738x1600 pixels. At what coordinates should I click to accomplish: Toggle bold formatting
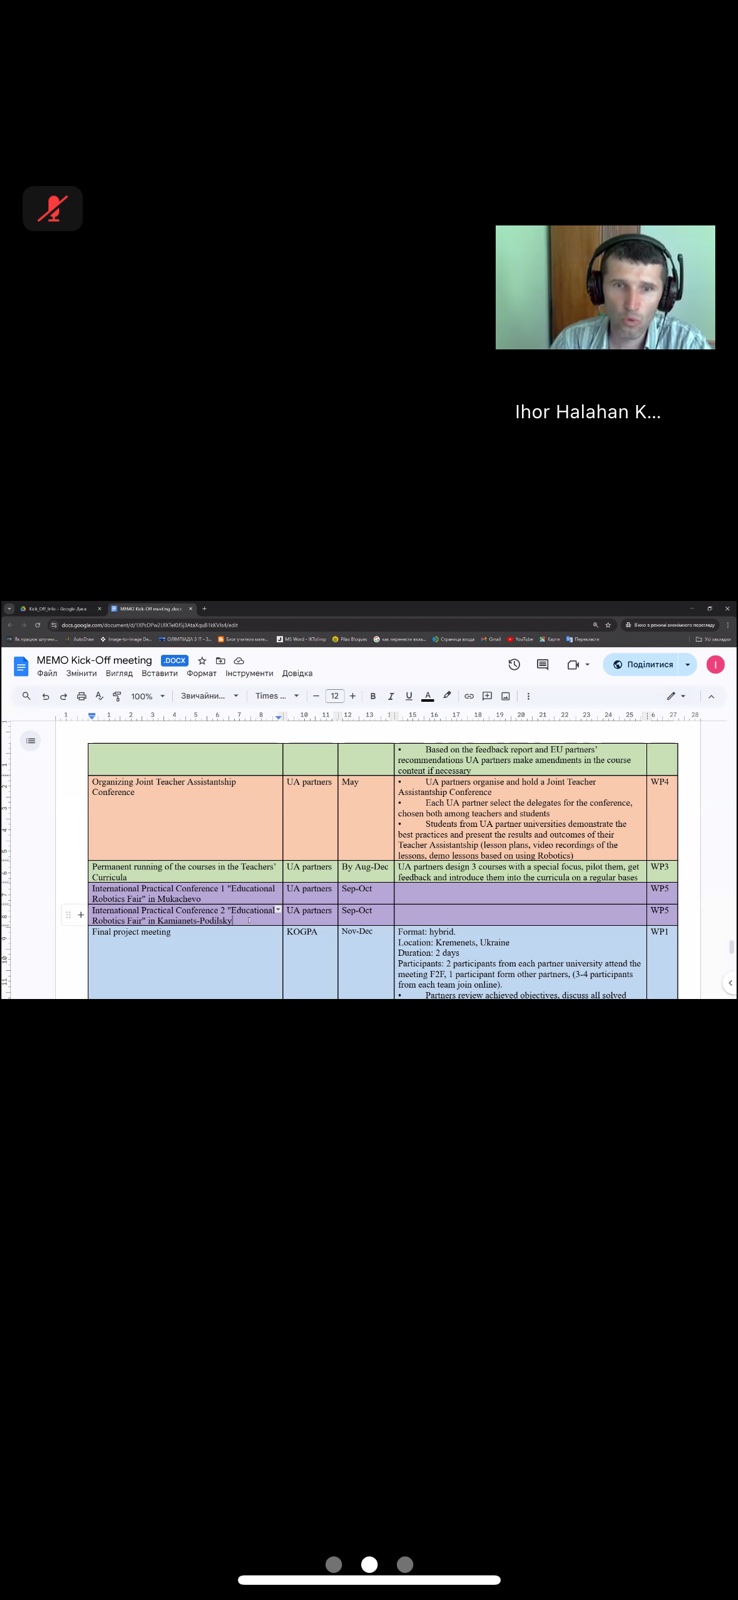[x=373, y=696]
